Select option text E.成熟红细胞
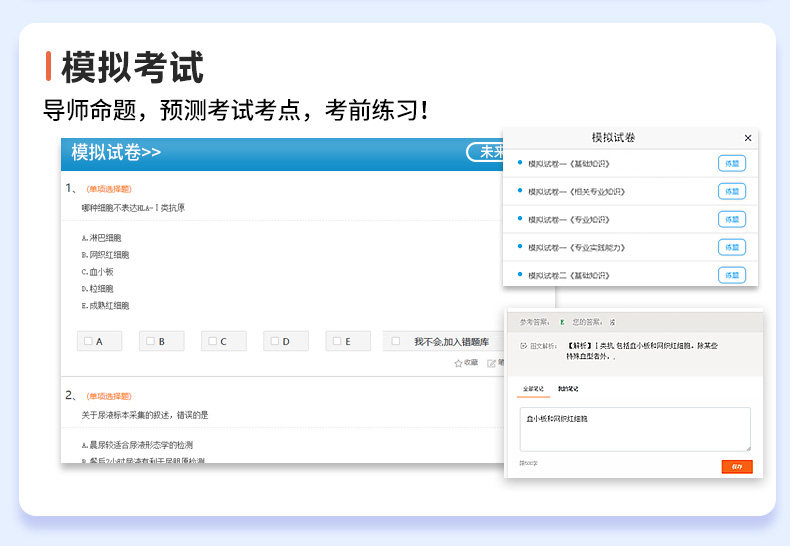Image resolution: width=790 pixels, height=546 pixels. (105, 306)
